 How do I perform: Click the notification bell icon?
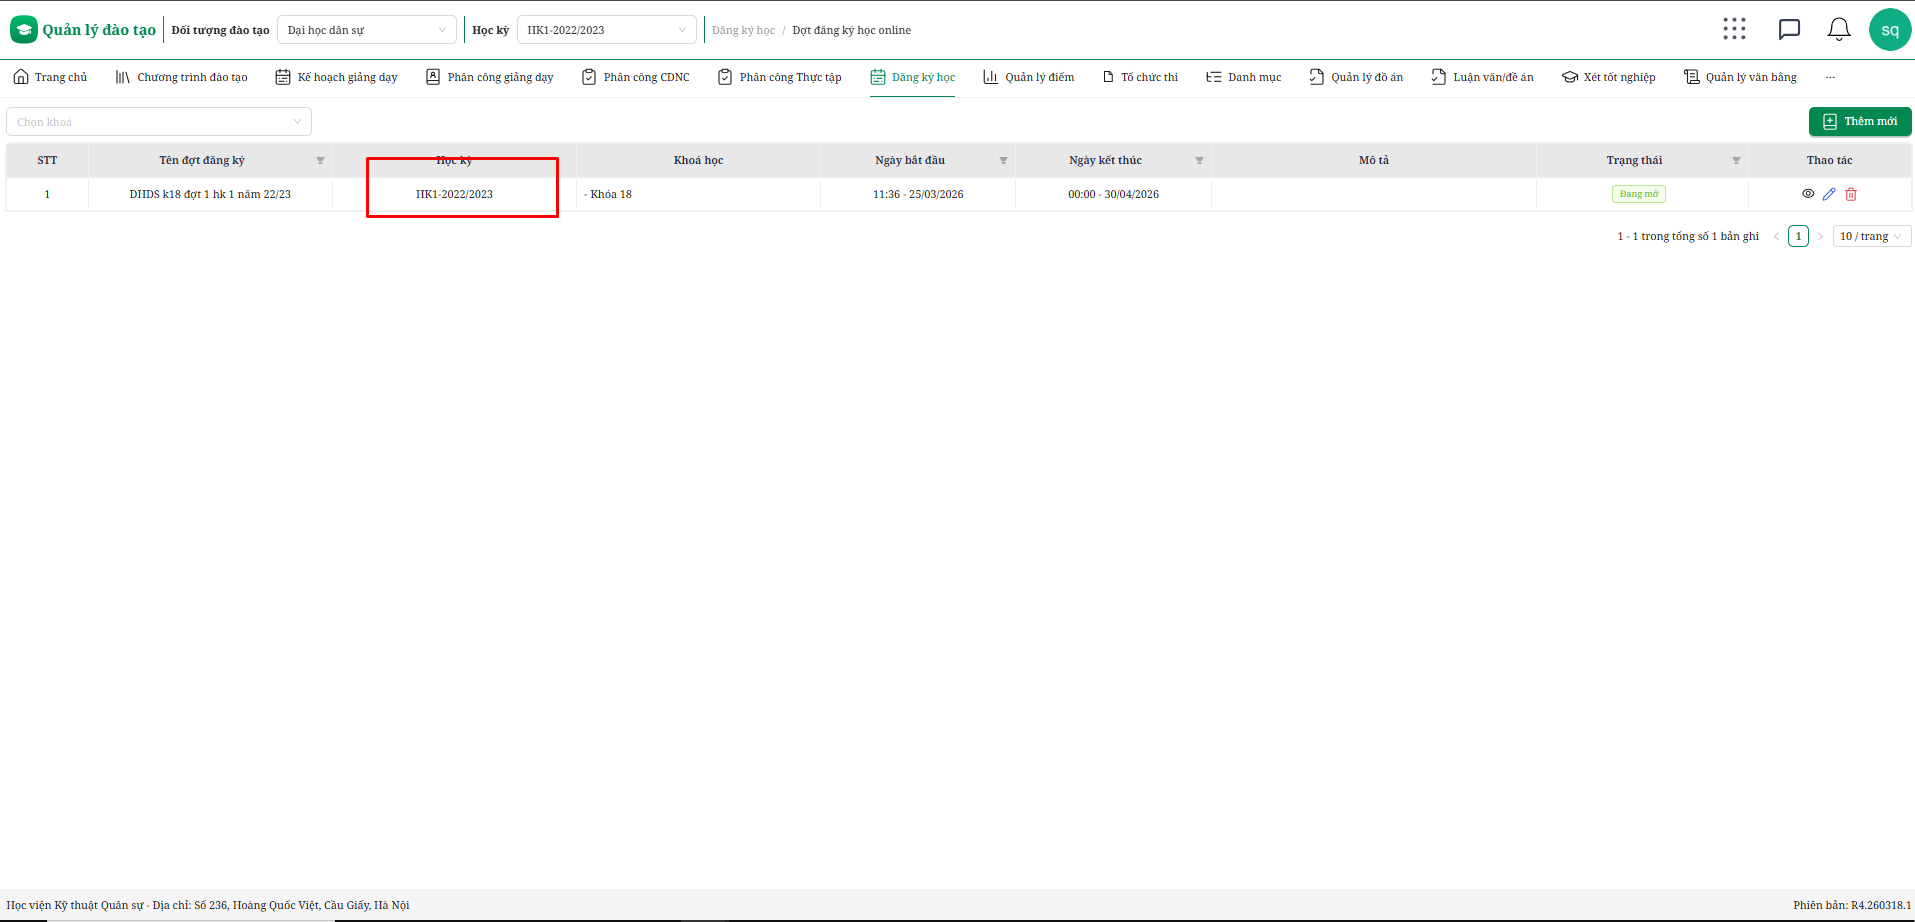tap(1838, 29)
